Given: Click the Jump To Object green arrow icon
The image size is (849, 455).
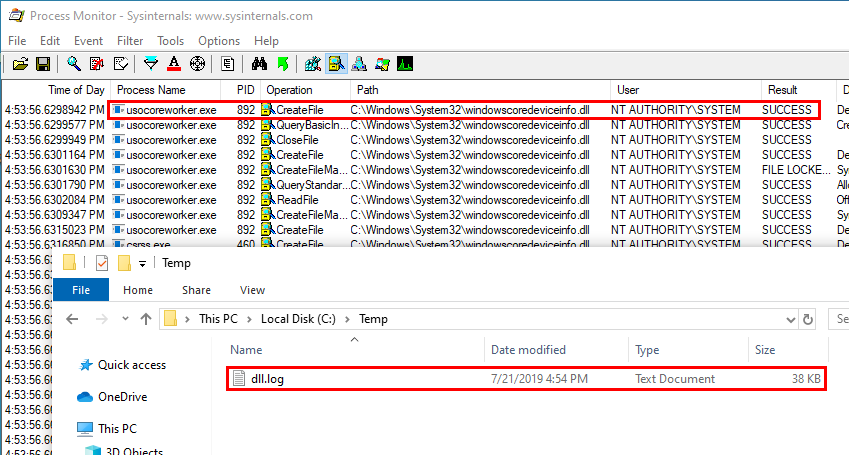Looking at the screenshot, I should click(282, 64).
